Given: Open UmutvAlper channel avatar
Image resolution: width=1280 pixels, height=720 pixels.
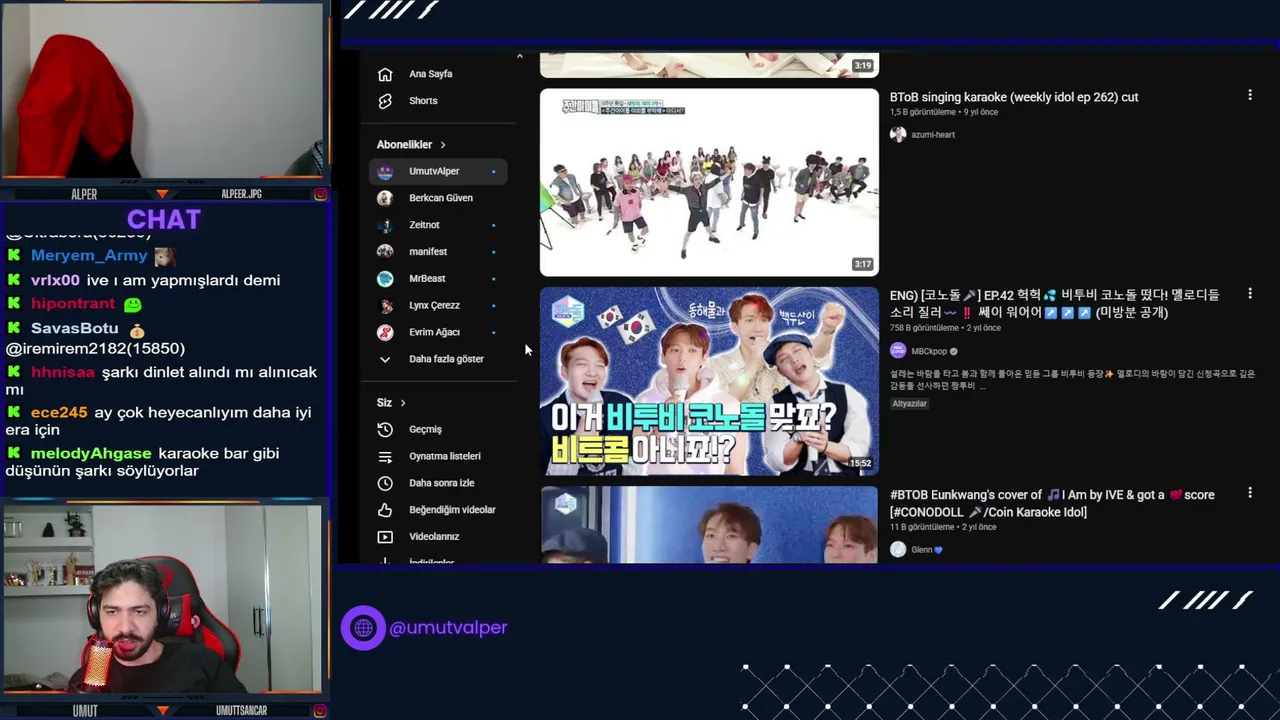Looking at the screenshot, I should click(x=385, y=171).
